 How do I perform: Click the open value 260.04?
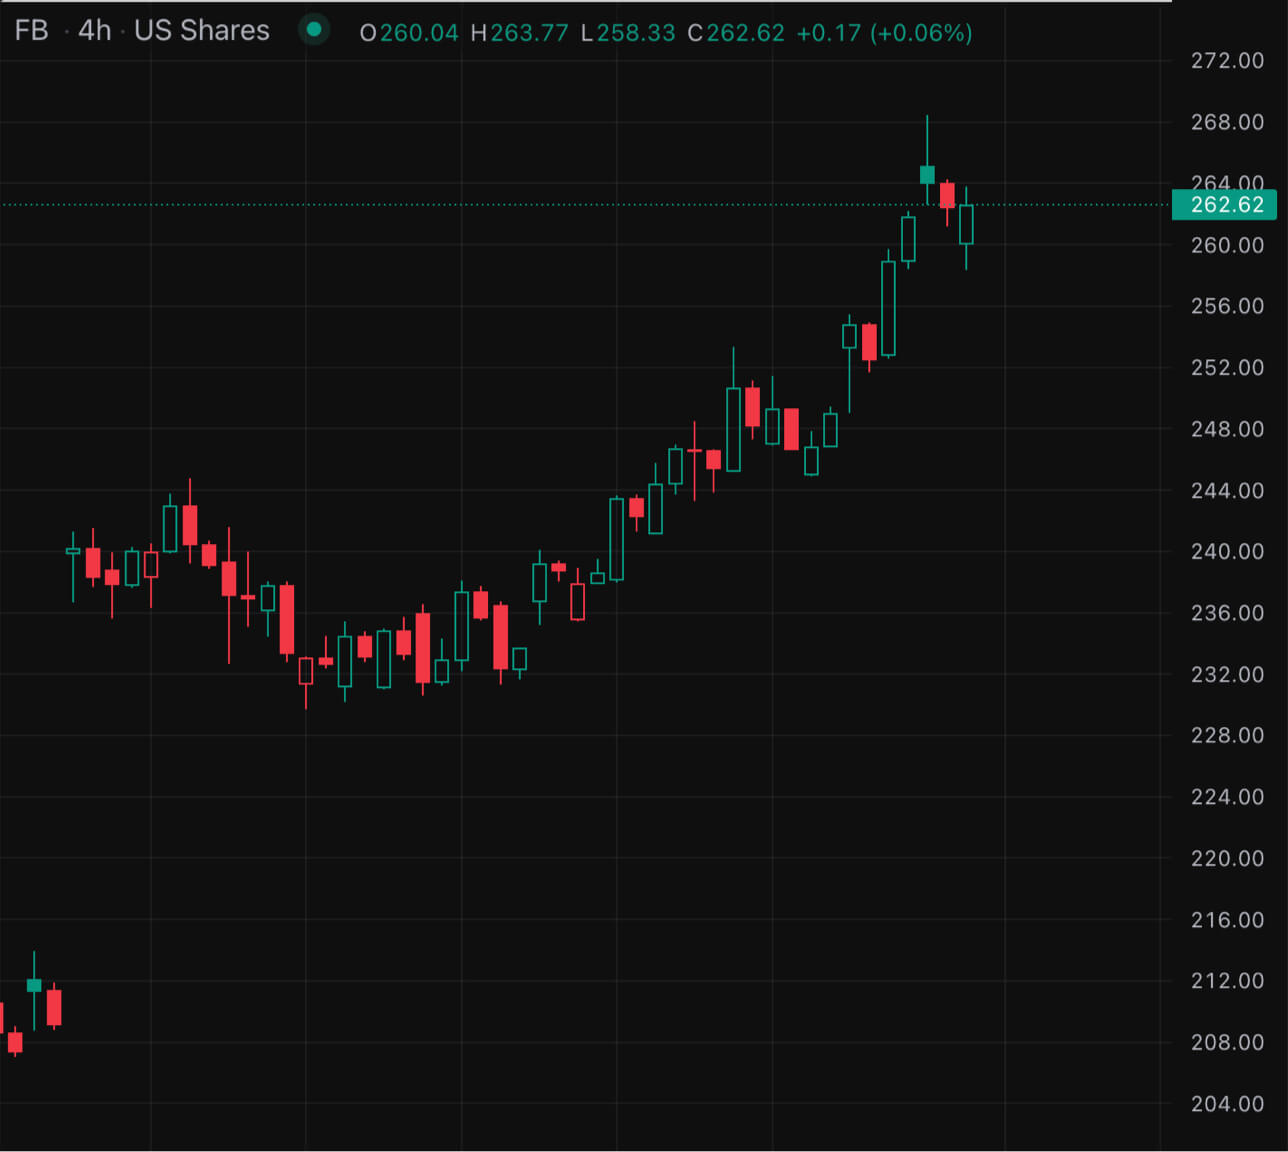419,33
